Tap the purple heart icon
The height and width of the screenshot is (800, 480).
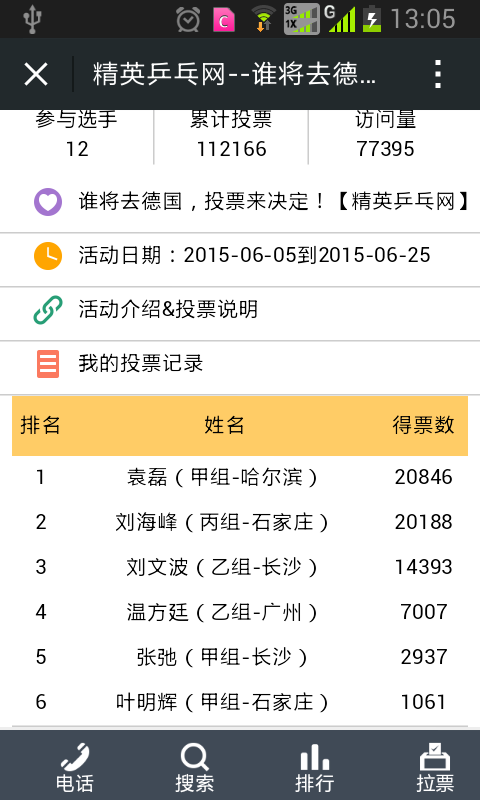[x=48, y=202]
